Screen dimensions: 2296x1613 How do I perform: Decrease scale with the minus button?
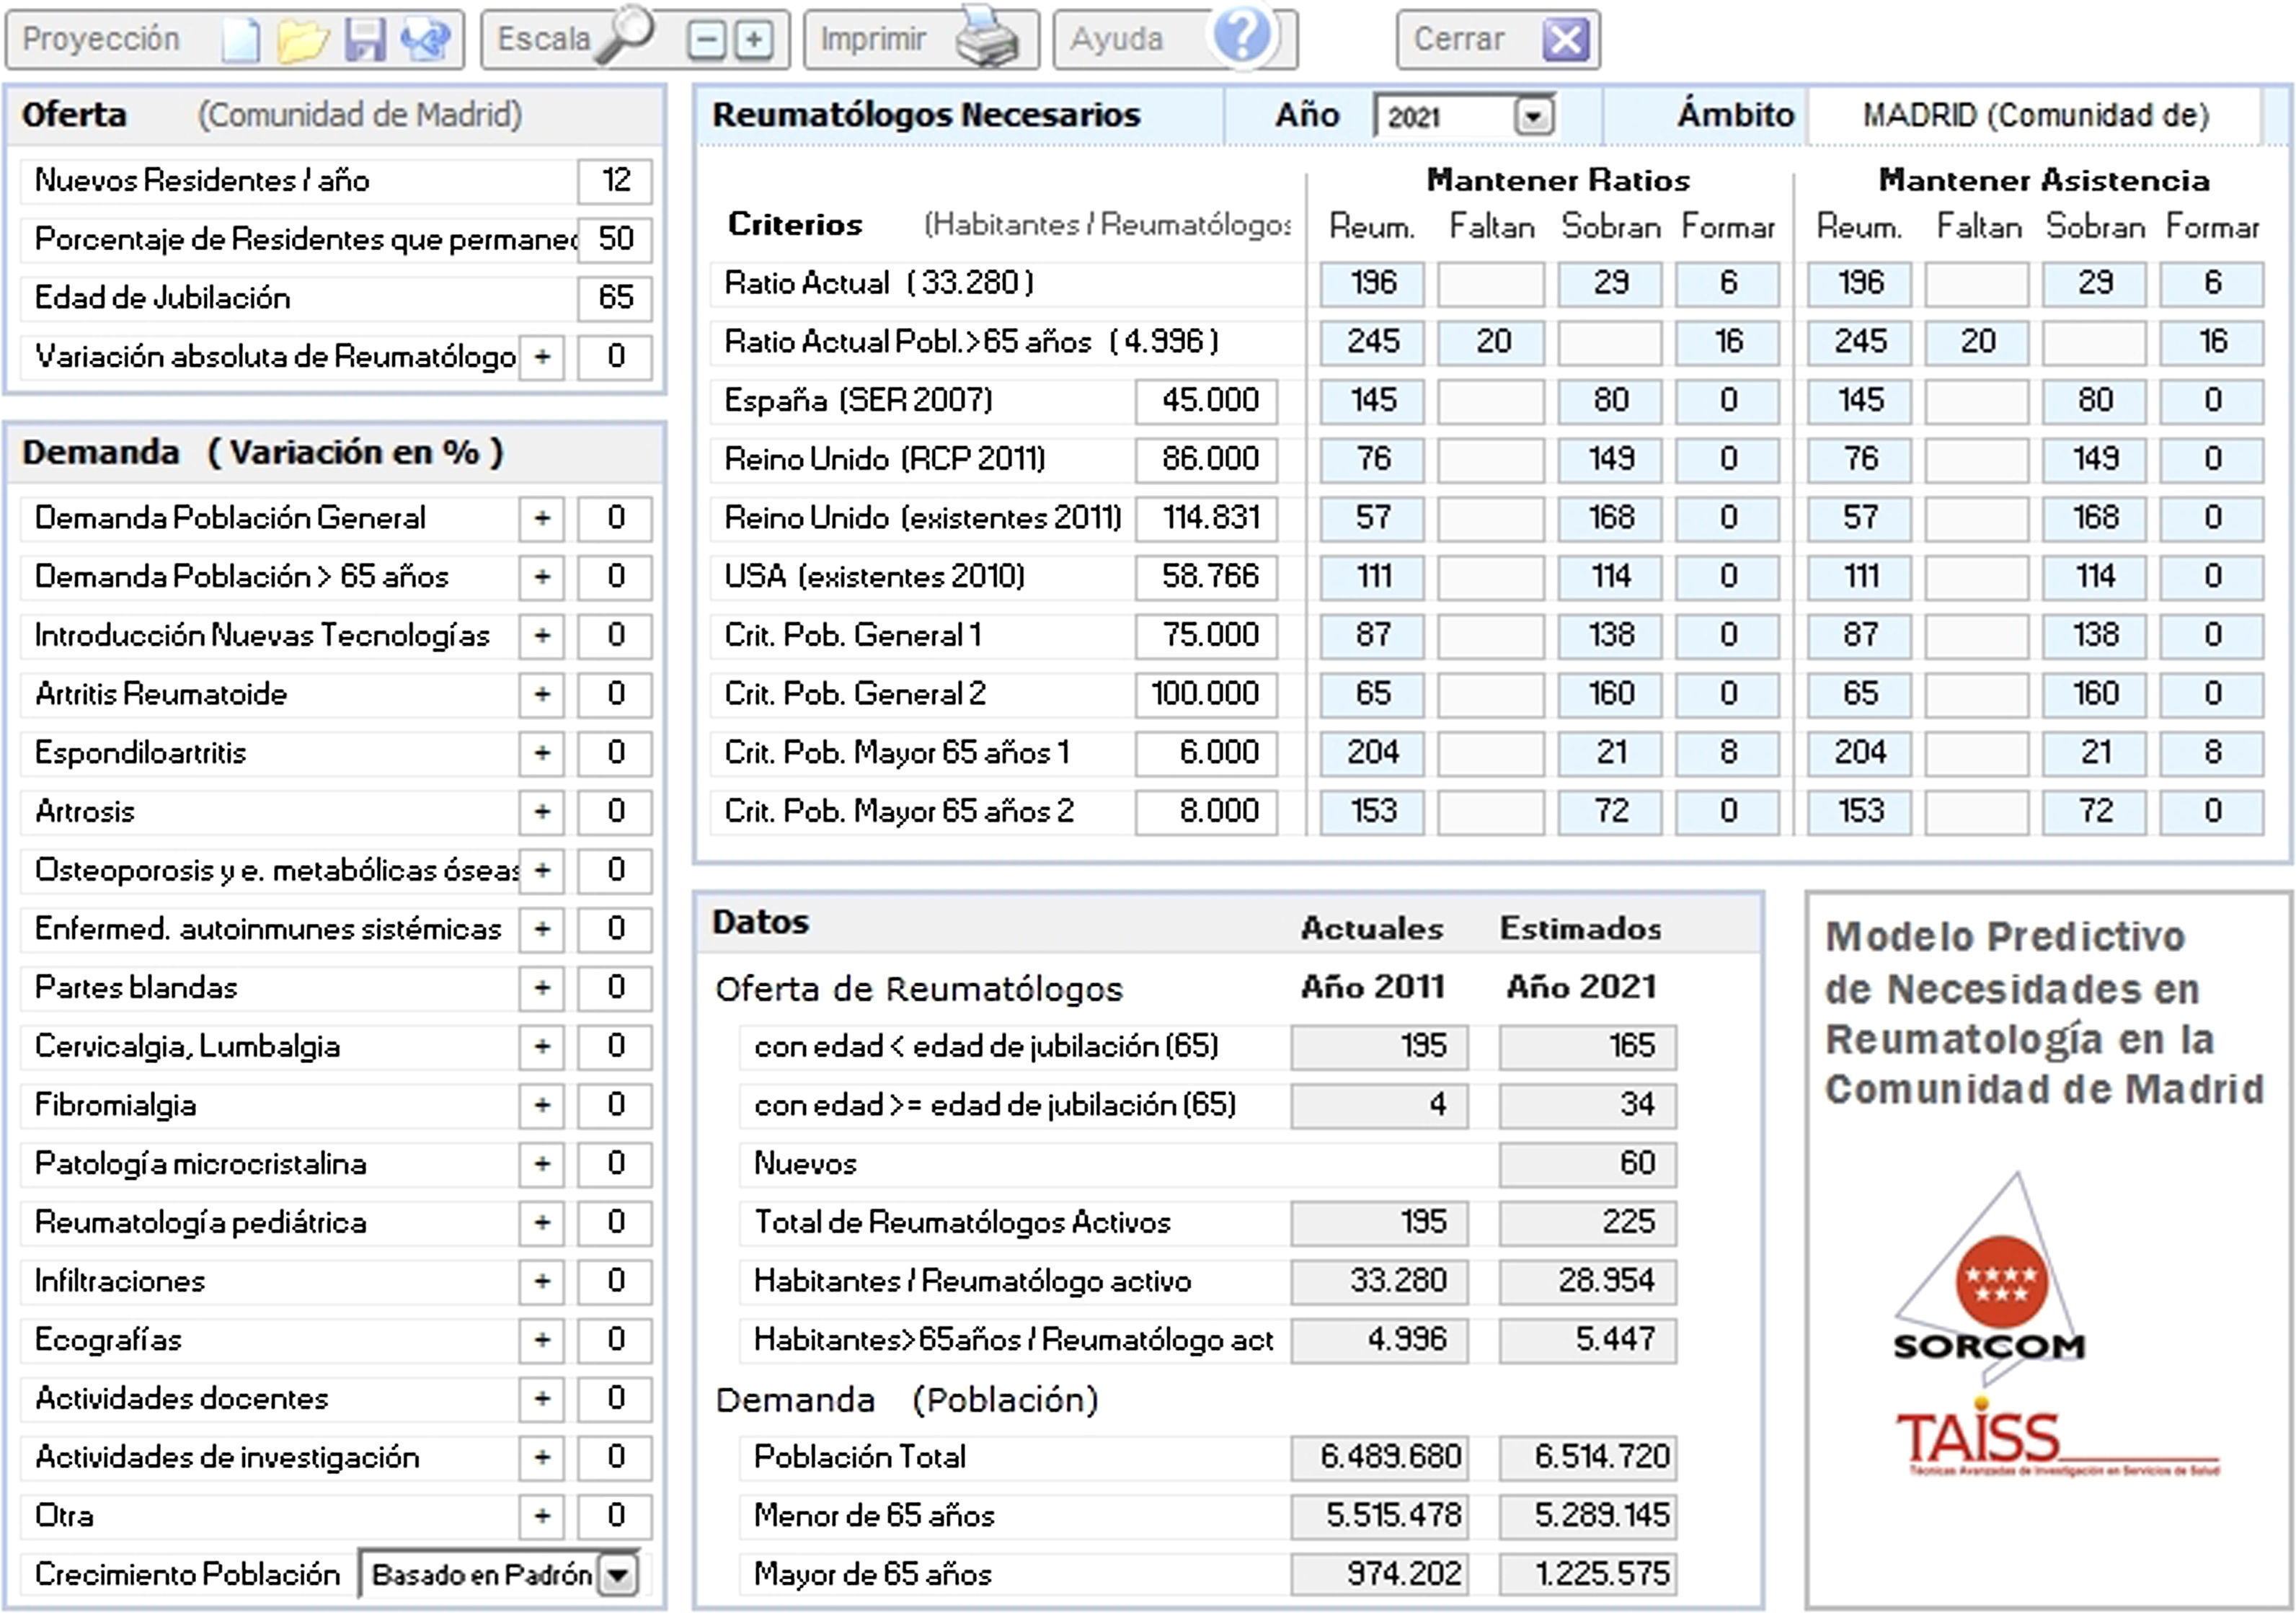point(706,40)
